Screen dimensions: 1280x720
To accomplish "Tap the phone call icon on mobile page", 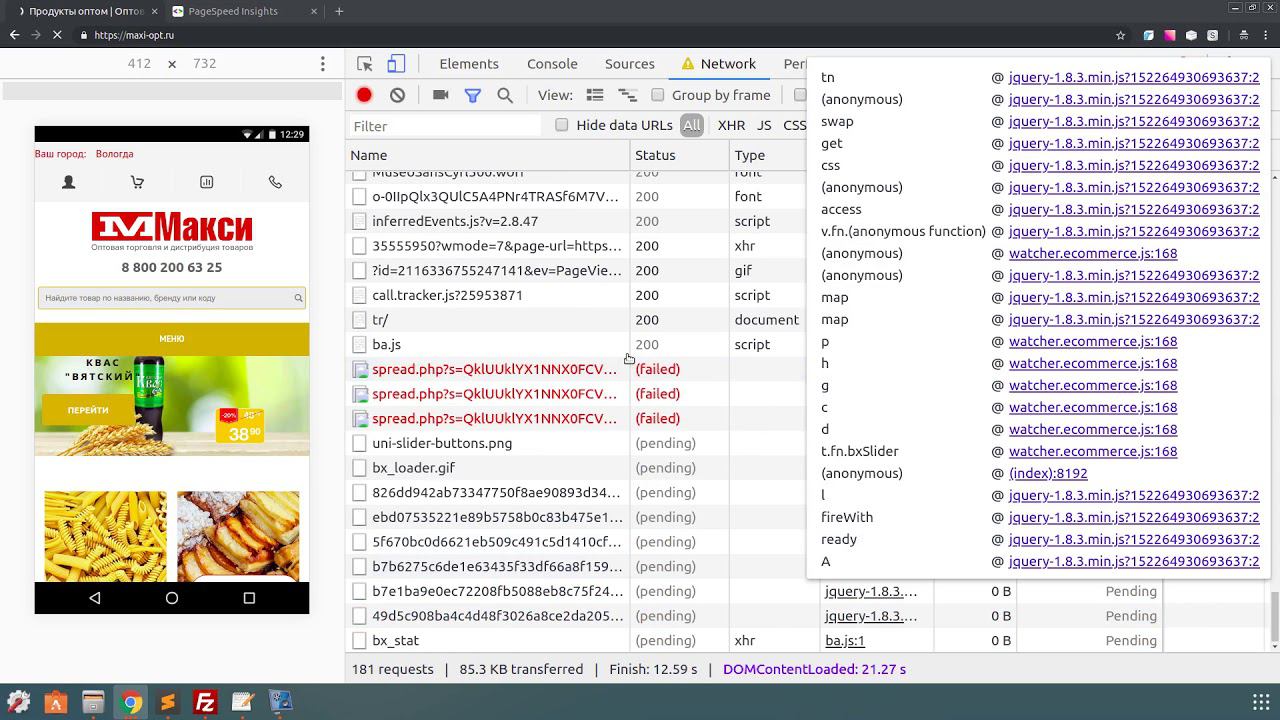I will (275, 182).
